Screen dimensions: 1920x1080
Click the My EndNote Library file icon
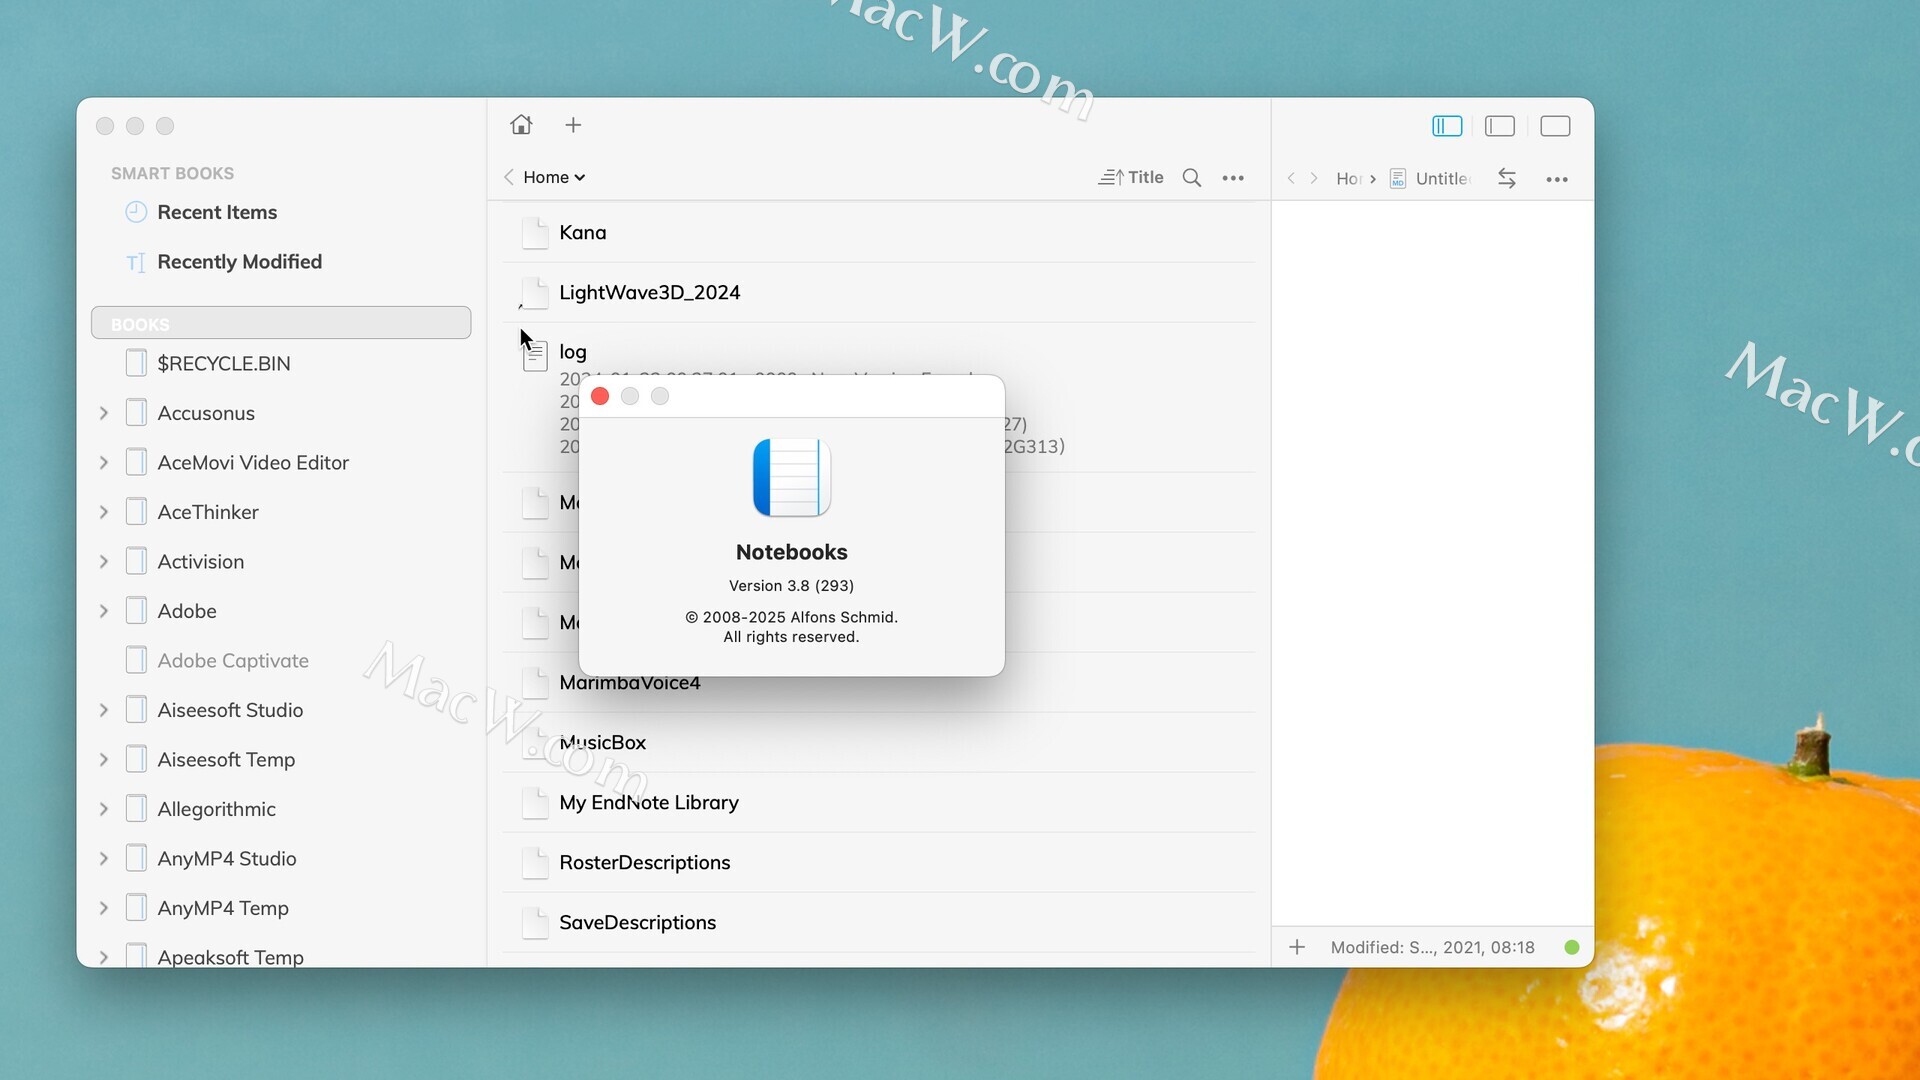coord(535,802)
